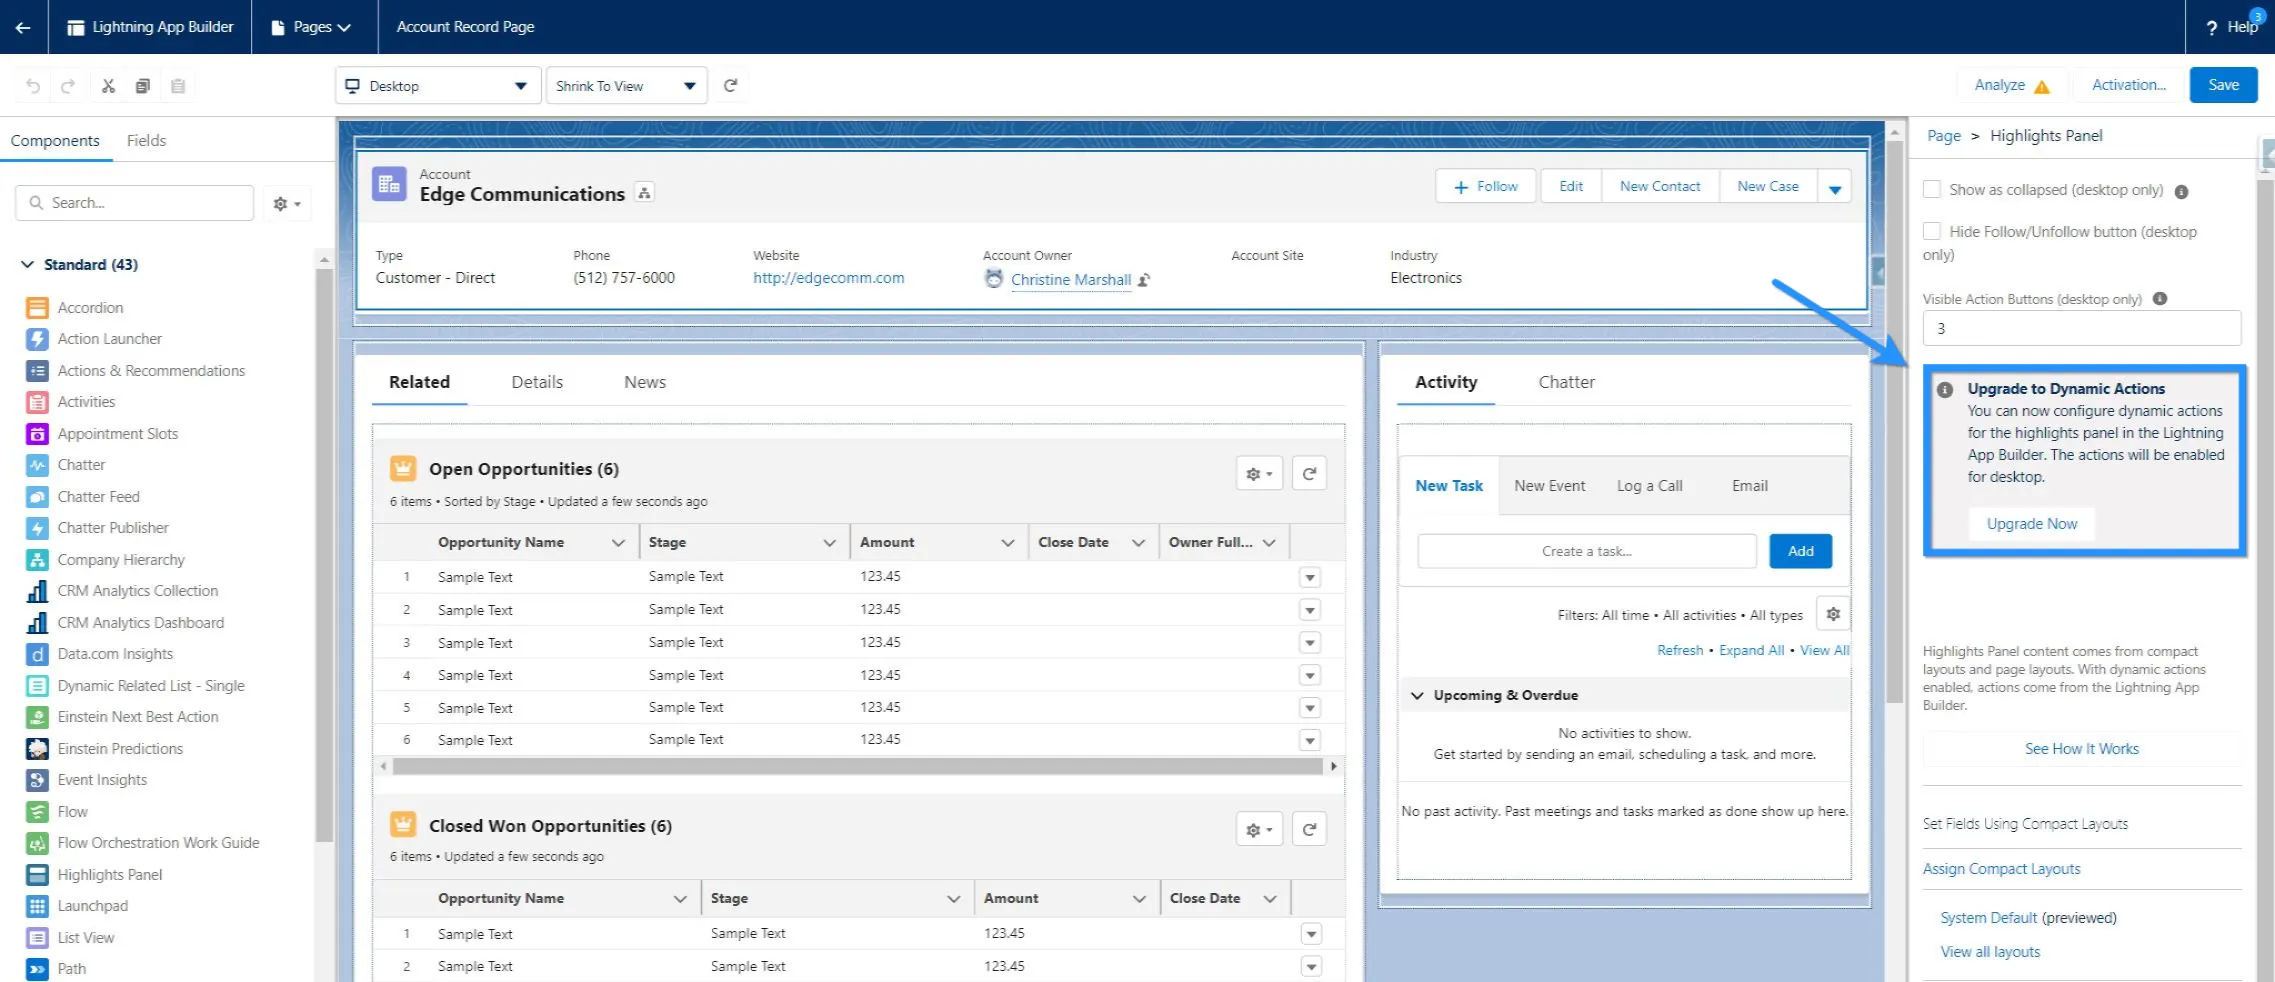Click the Activation button
2275x982 pixels.
[2129, 85]
